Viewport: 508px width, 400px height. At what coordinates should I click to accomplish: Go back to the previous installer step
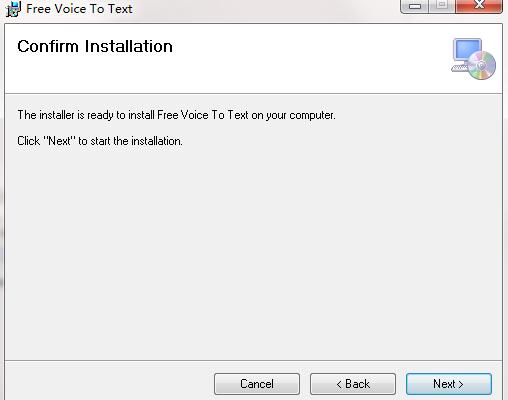coord(353,384)
